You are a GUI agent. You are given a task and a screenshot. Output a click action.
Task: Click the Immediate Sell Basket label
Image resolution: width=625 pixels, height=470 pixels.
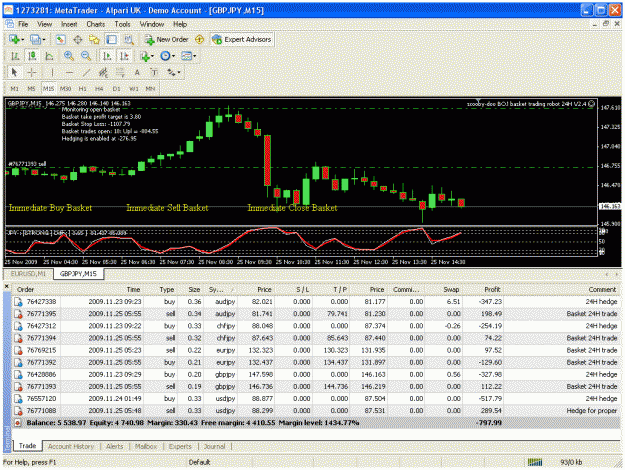click(x=167, y=208)
